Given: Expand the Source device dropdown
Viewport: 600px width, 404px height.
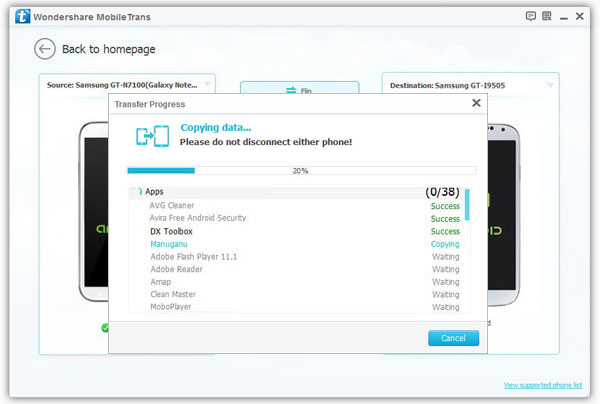Looking at the screenshot, I should tap(208, 84).
